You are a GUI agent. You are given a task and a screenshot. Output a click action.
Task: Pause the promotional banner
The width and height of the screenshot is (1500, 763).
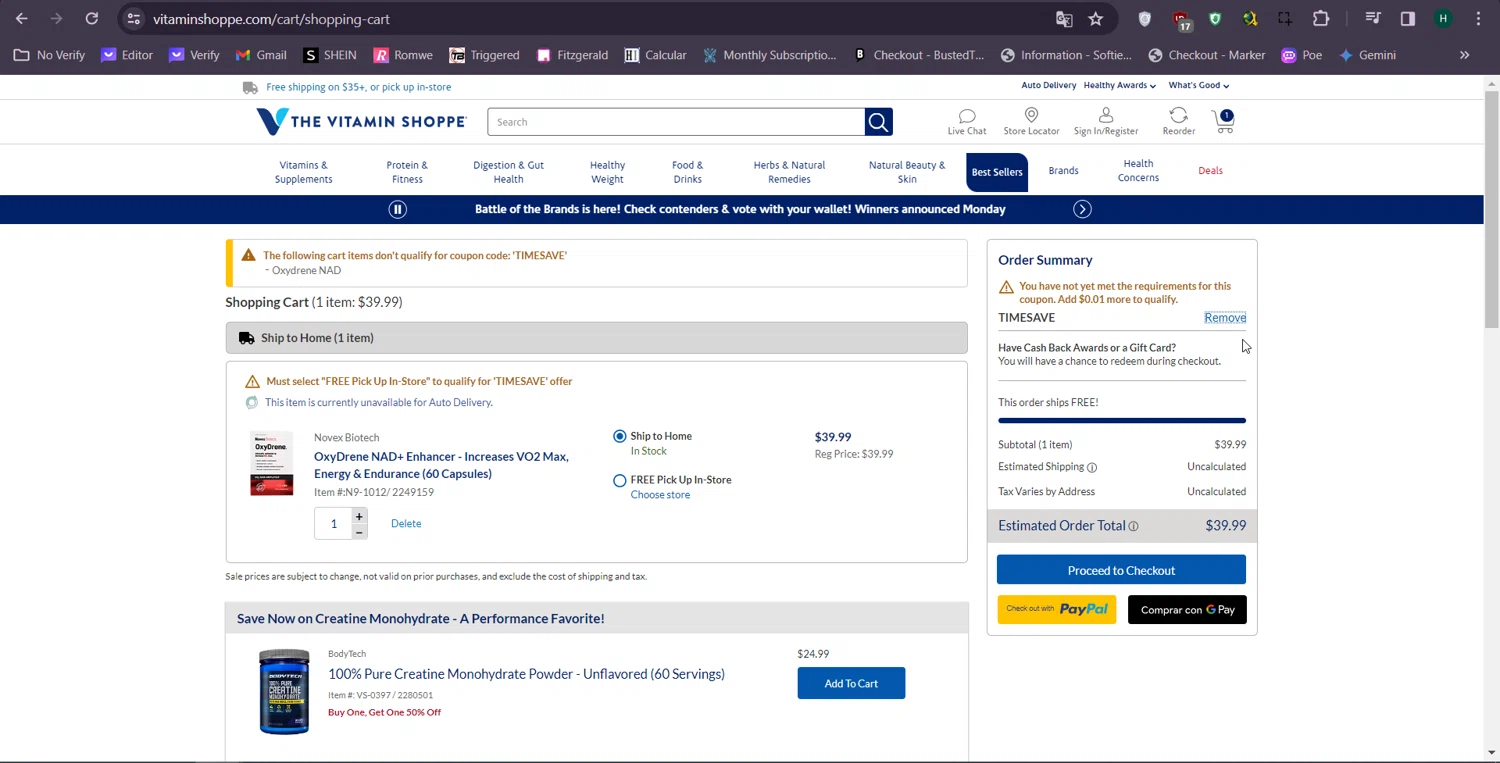397,209
